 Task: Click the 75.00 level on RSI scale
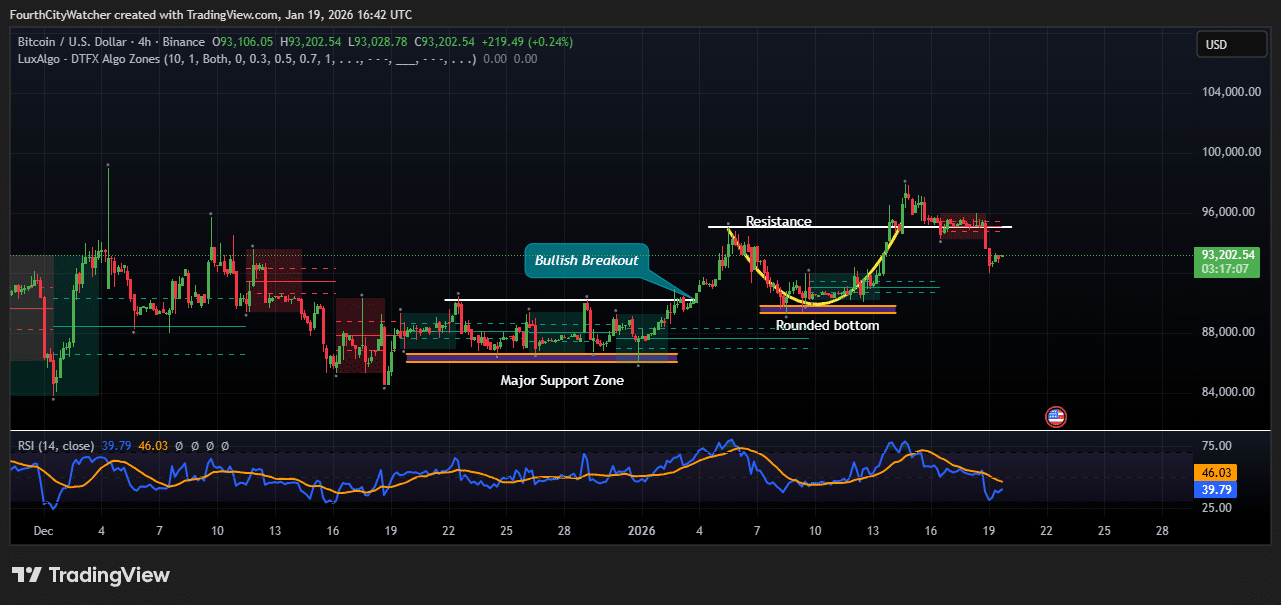[x=1216, y=446]
